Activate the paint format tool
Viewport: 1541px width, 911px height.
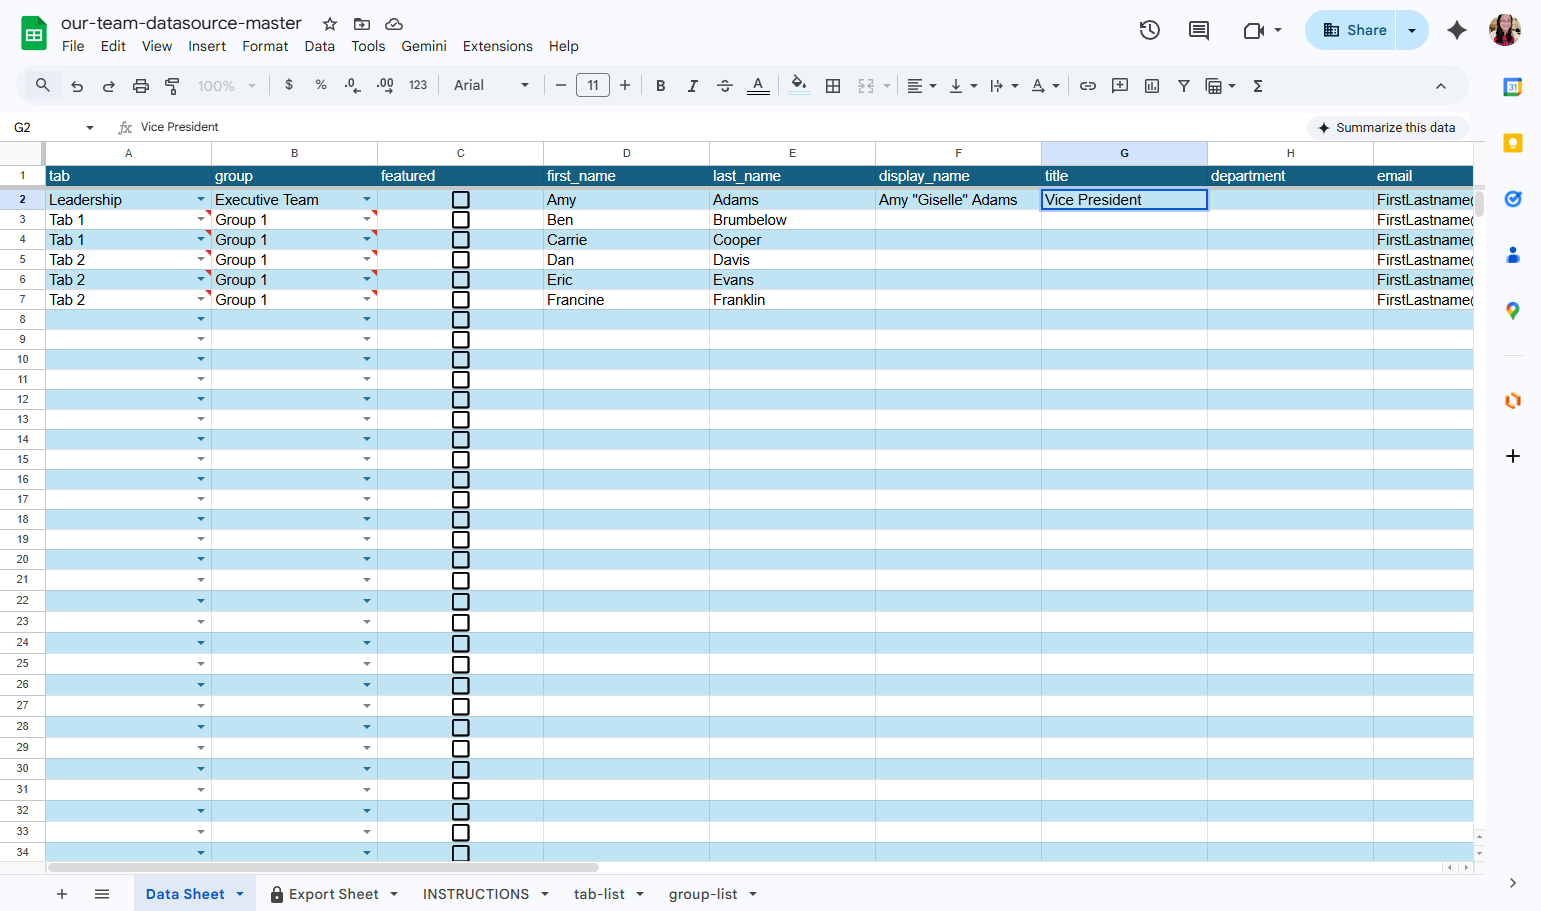pyautogui.click(x=172, y=86)
